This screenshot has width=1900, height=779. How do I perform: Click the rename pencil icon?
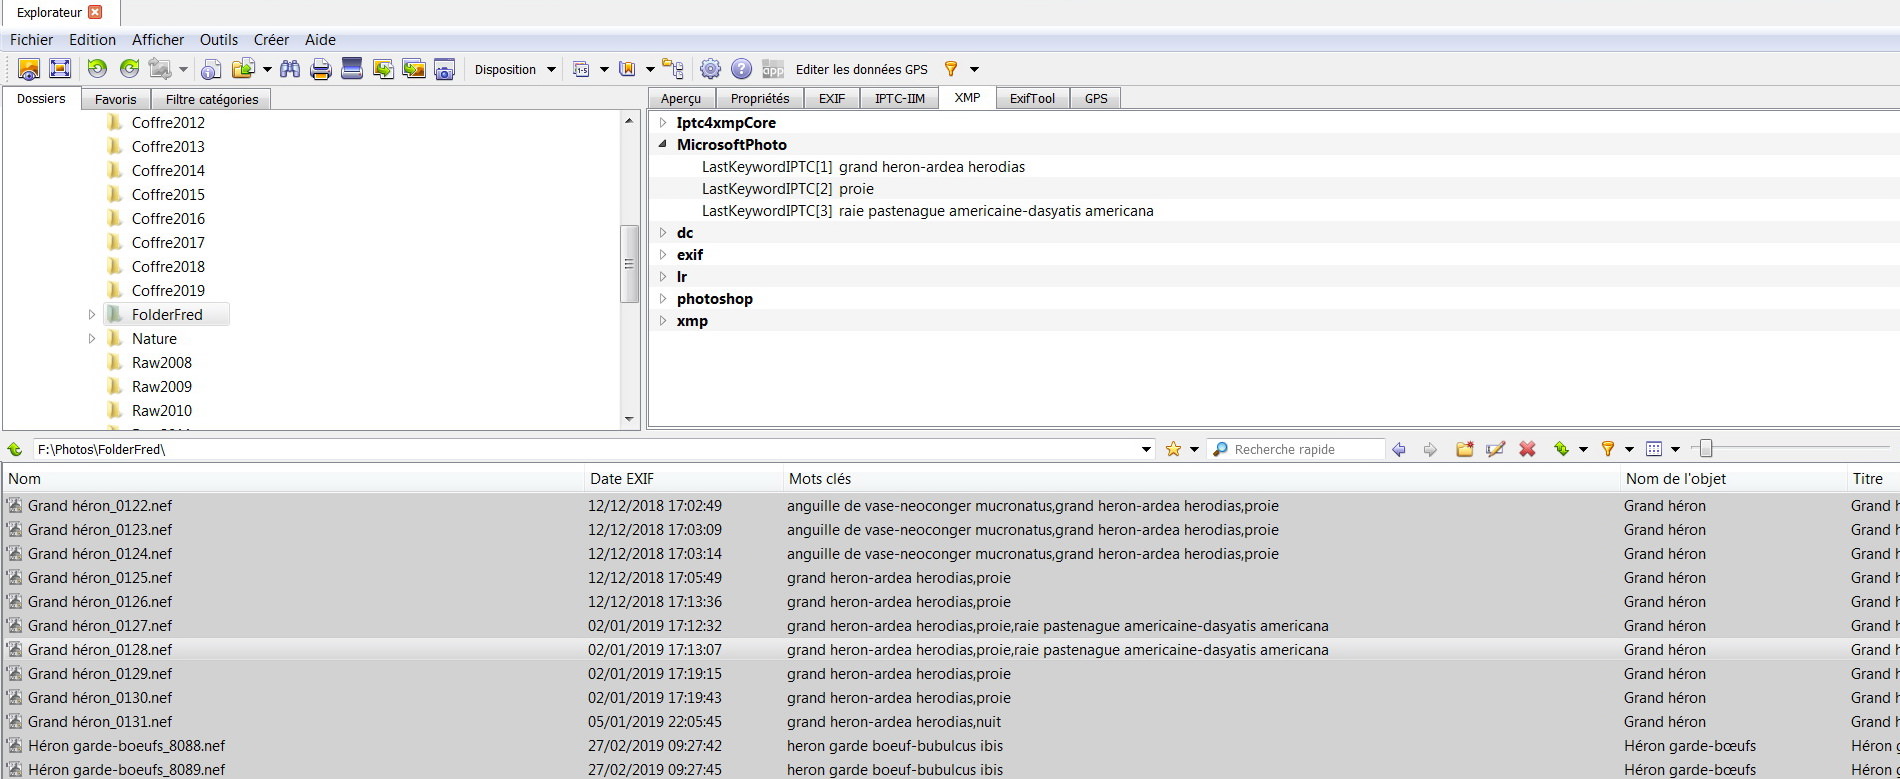point(1495,449)
